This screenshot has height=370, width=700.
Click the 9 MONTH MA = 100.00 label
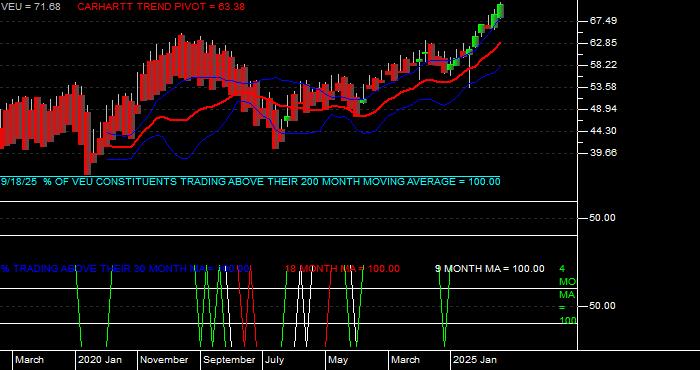click(490, 269)
